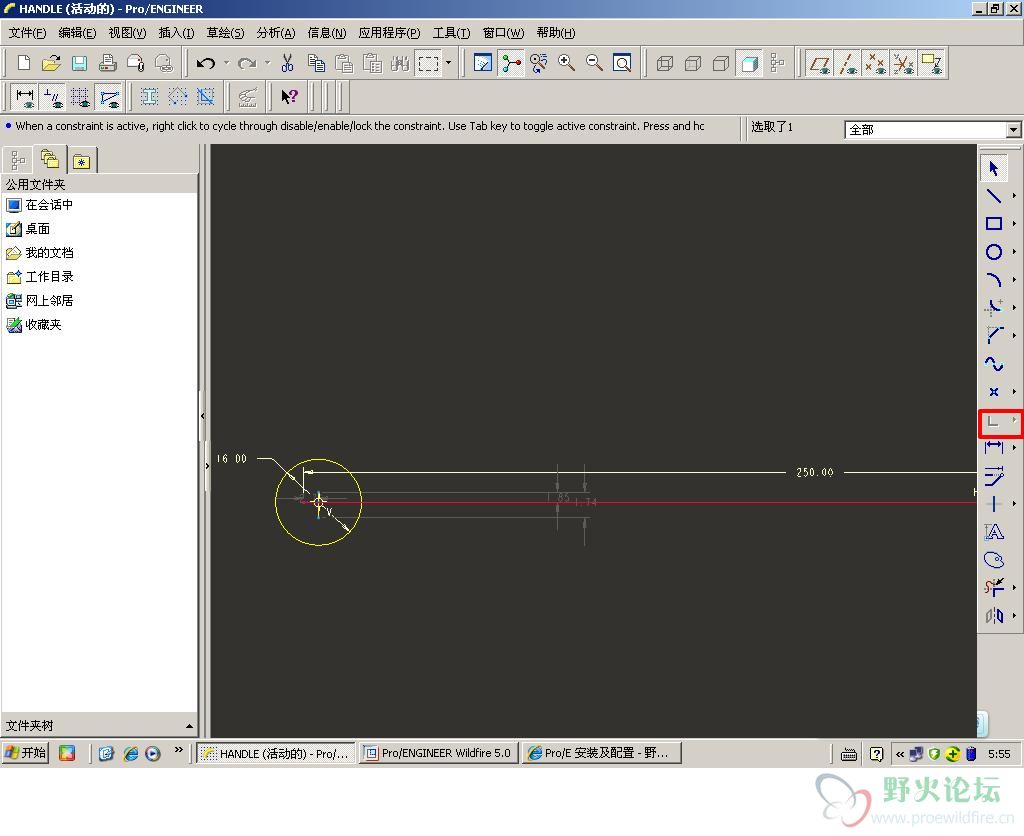Viewport: 1024px width, 836px height.
Task: Toggle annotation element display
Action: 931,64
